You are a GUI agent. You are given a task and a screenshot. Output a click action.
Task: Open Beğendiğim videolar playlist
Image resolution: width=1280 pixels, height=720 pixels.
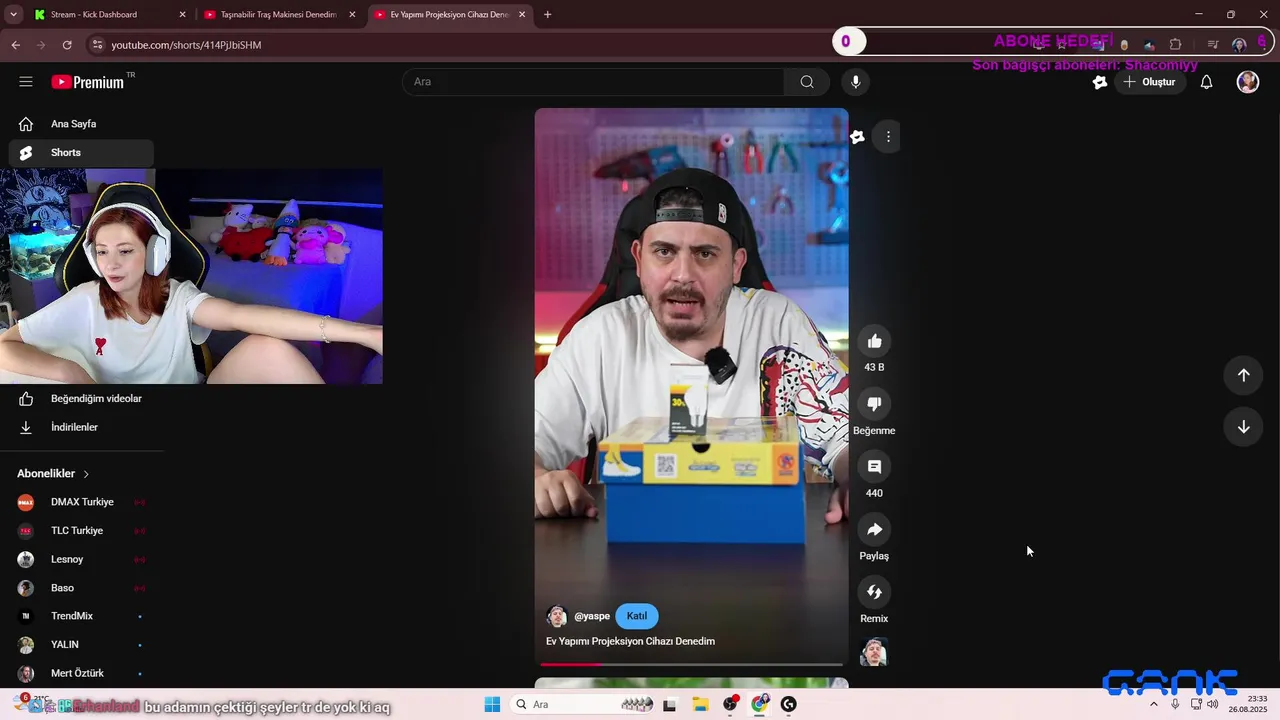[x=80, y=399]
